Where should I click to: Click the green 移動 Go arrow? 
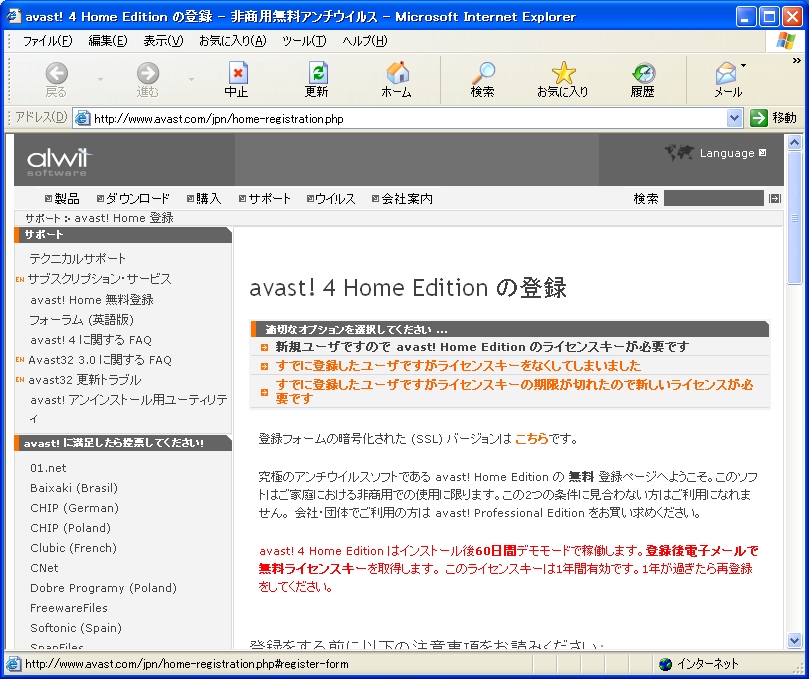coord(759,118)
